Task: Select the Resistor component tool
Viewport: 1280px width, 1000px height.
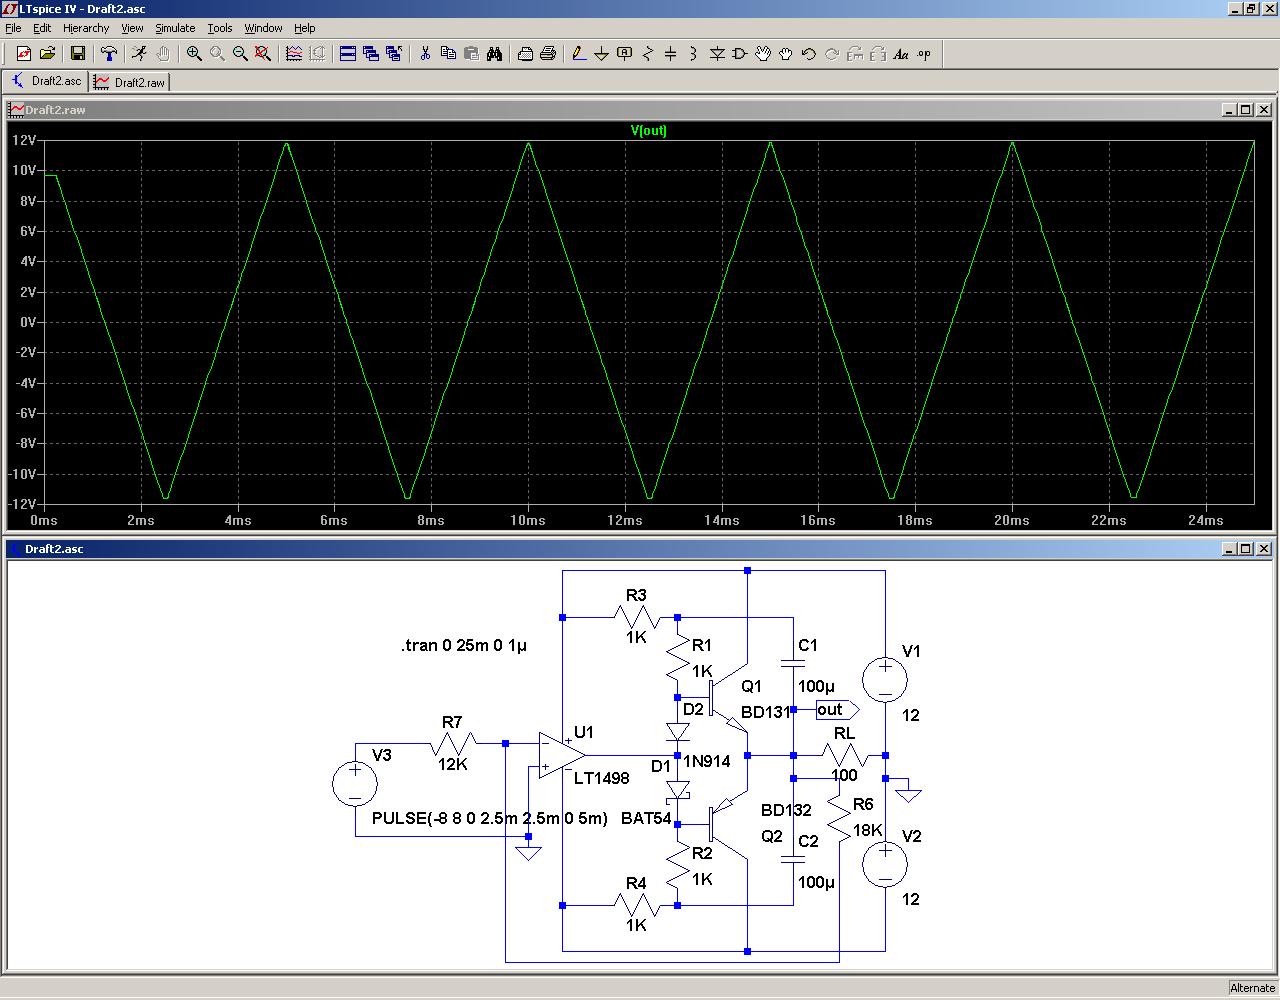Action: [647, 54]
